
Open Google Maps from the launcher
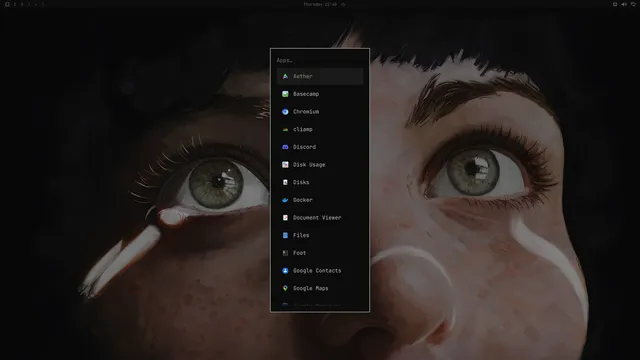coord(320,288)
